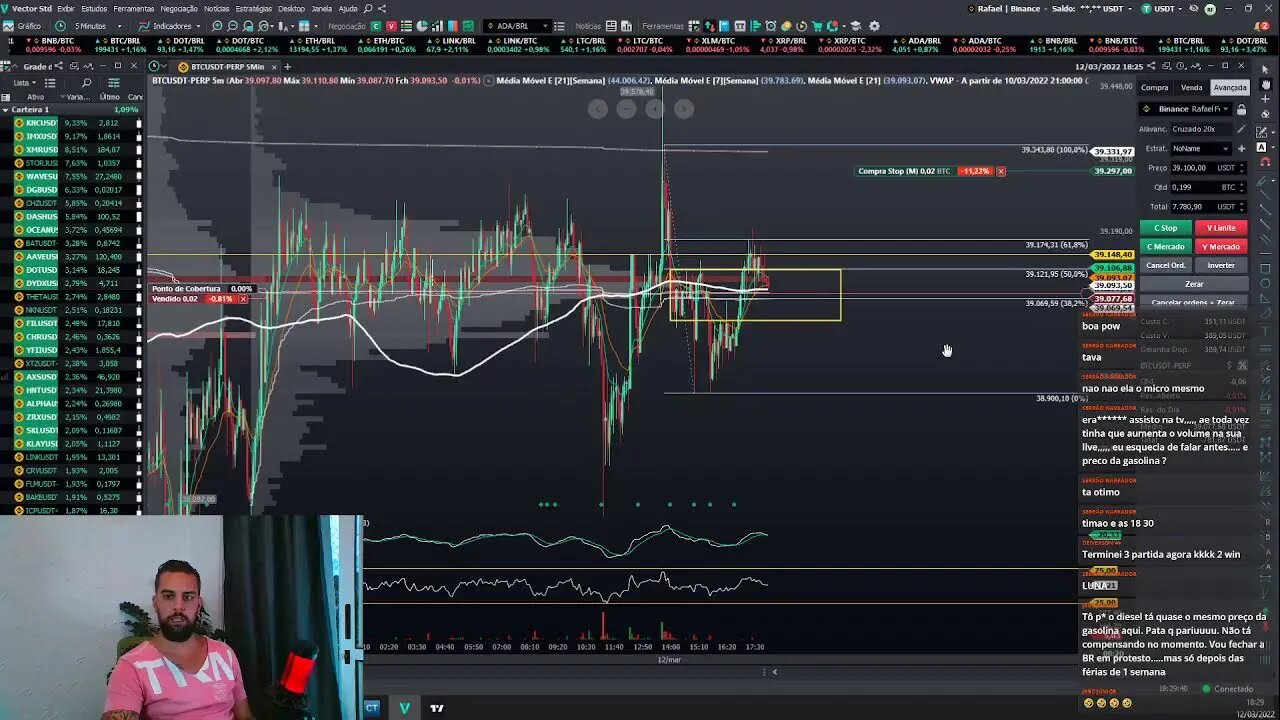Viewport: 1280px width, 720px height.
Task: Click the TradingView icon in the taskbar
Action: click(x=437, y=708)
